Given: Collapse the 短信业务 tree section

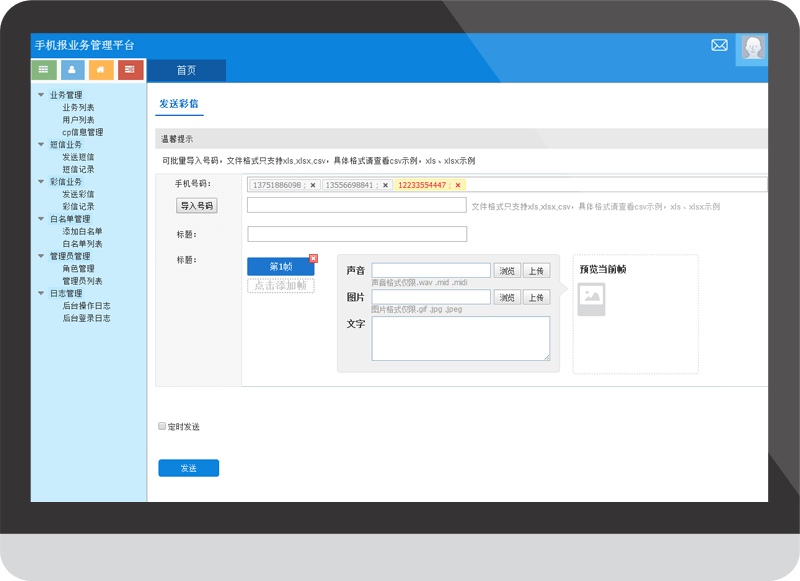Looking at the screenshot, I should click(41, 144).
